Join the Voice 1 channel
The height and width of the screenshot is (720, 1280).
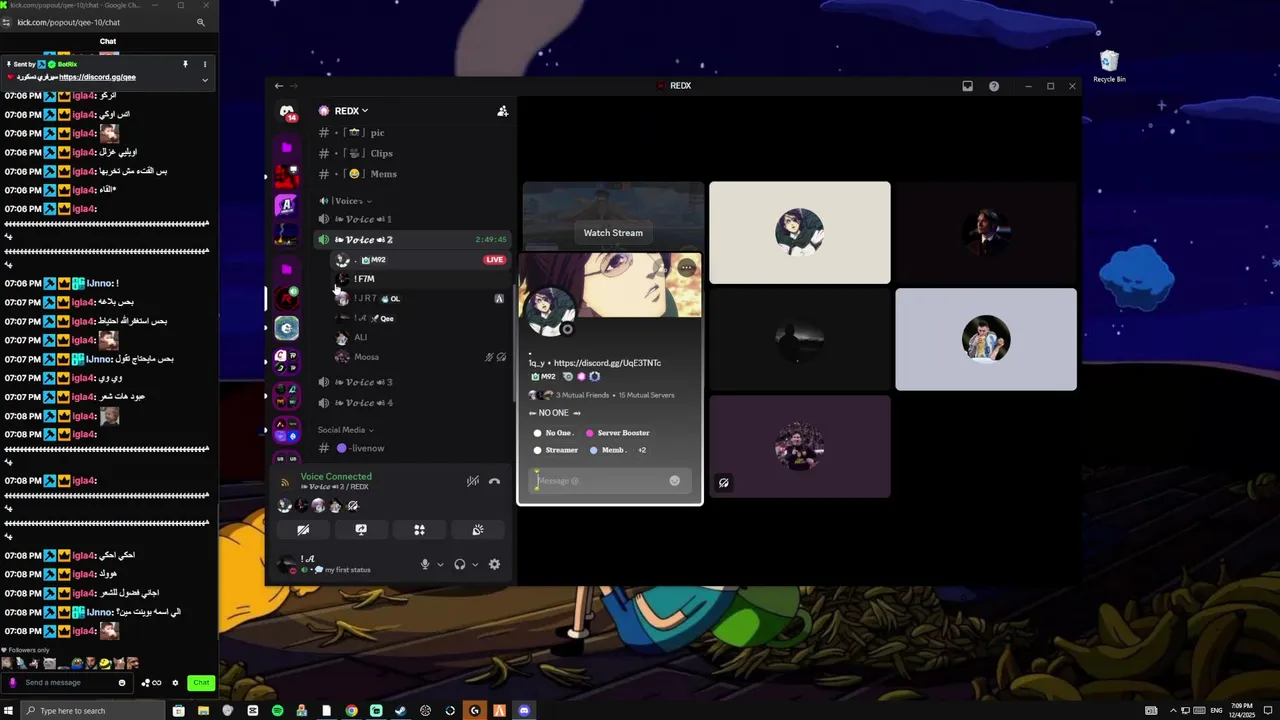(414, 219)
